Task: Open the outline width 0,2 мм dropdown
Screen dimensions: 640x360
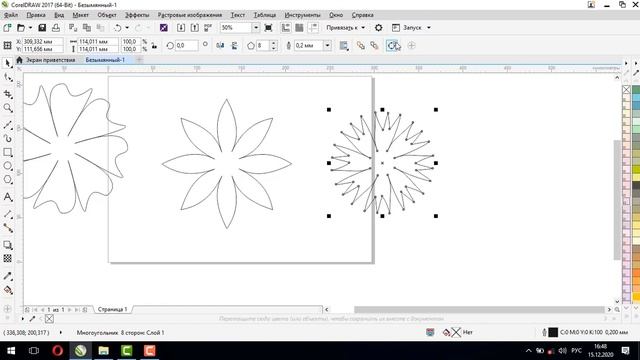Action: [327, 46]
